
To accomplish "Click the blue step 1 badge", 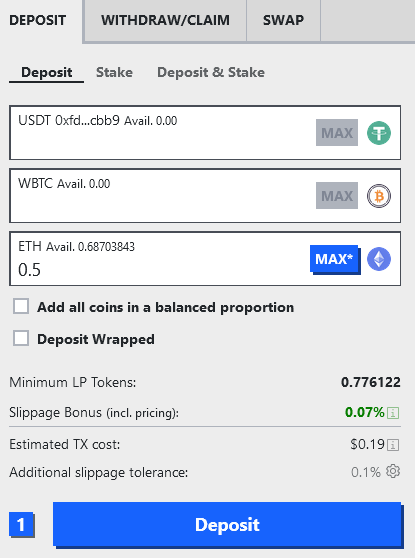I will [x=21, y=525].
